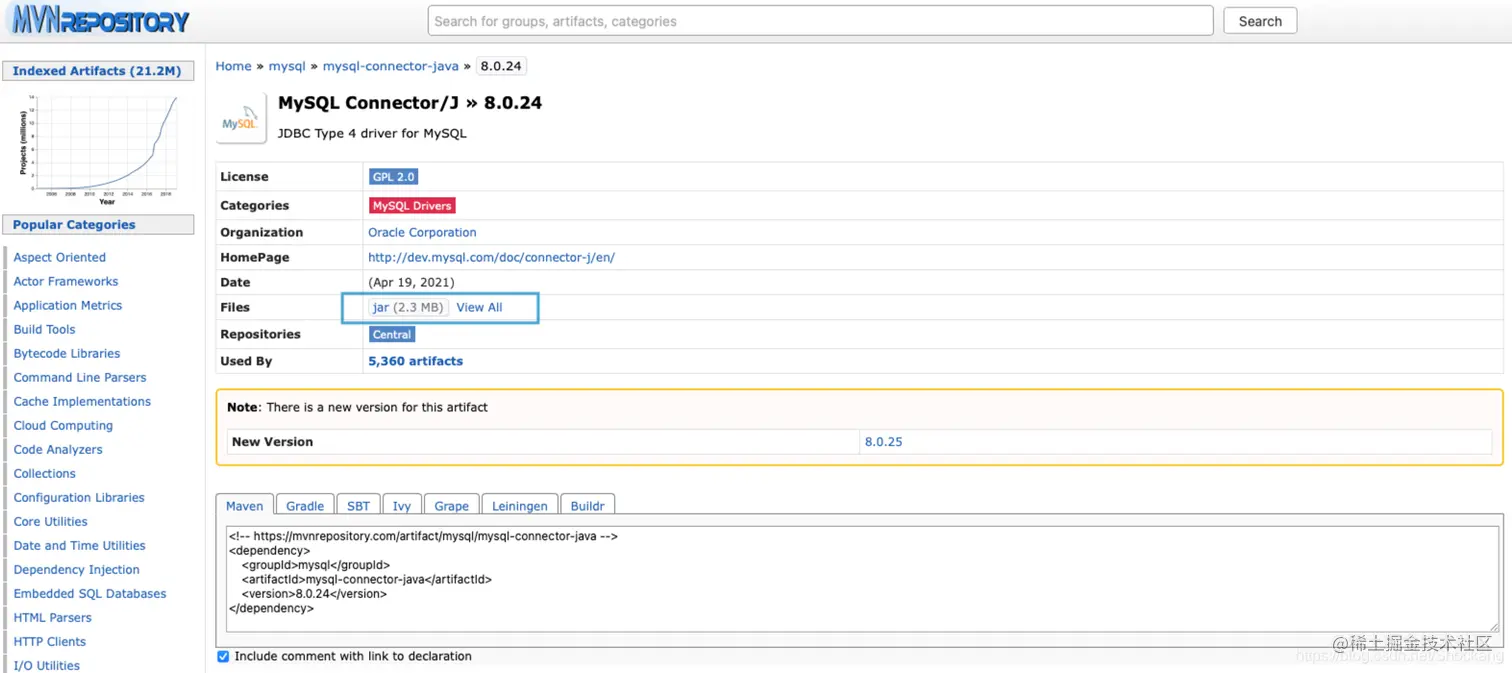Click the (Apr 19, 2021) date value
1512x673 pixels.
point(411,282)
